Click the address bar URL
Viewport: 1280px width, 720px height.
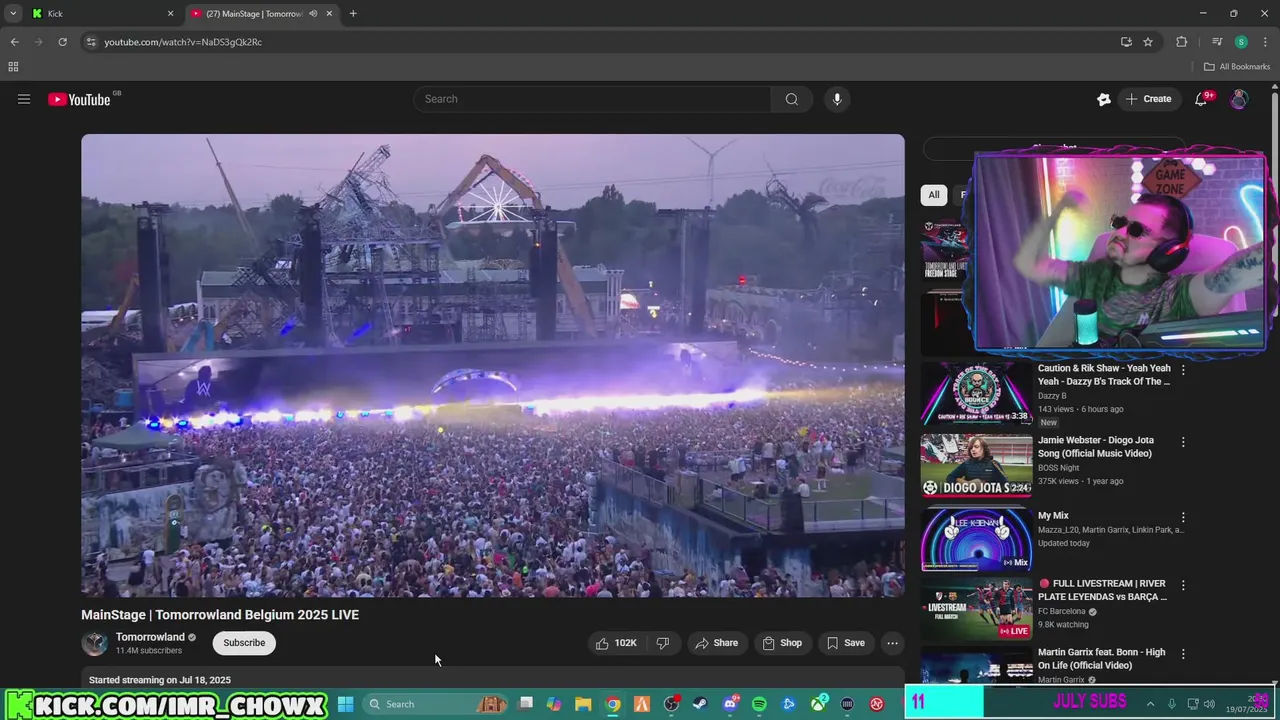tap(183, 42)
